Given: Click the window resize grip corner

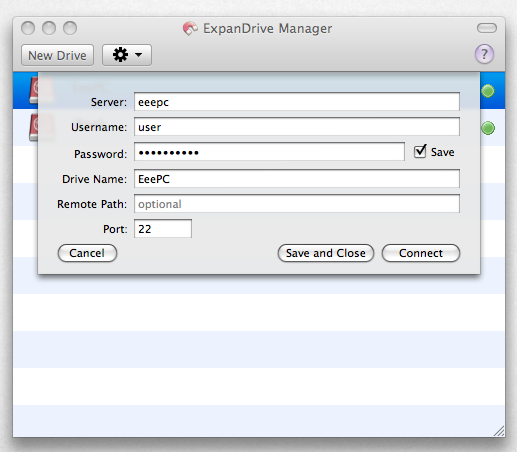Looking at the screenshot, I should coord(499,431).
